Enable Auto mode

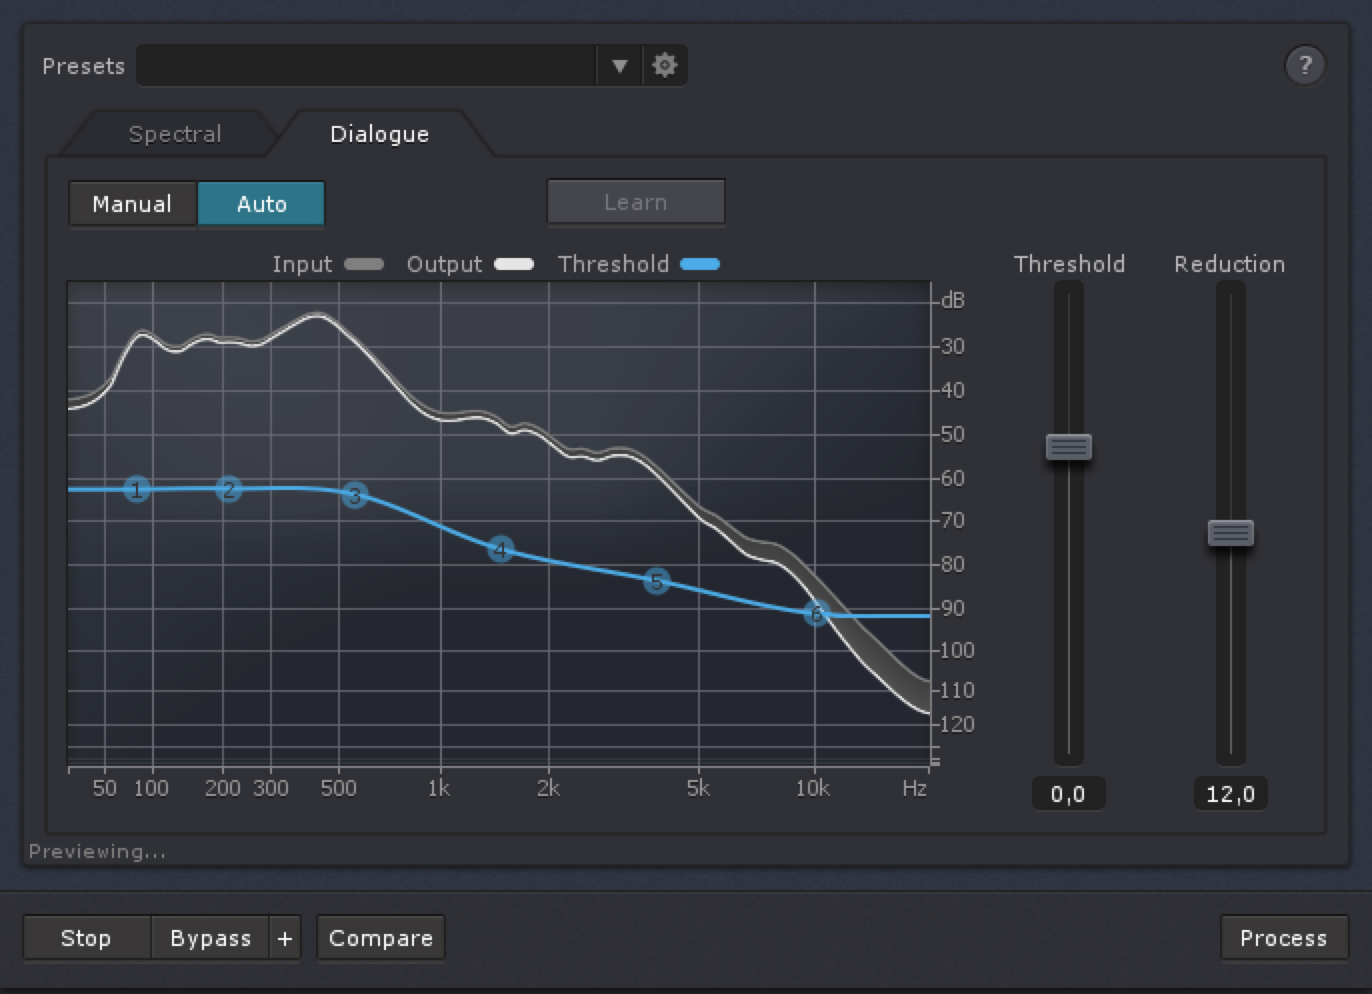click(x=261, y=203)
